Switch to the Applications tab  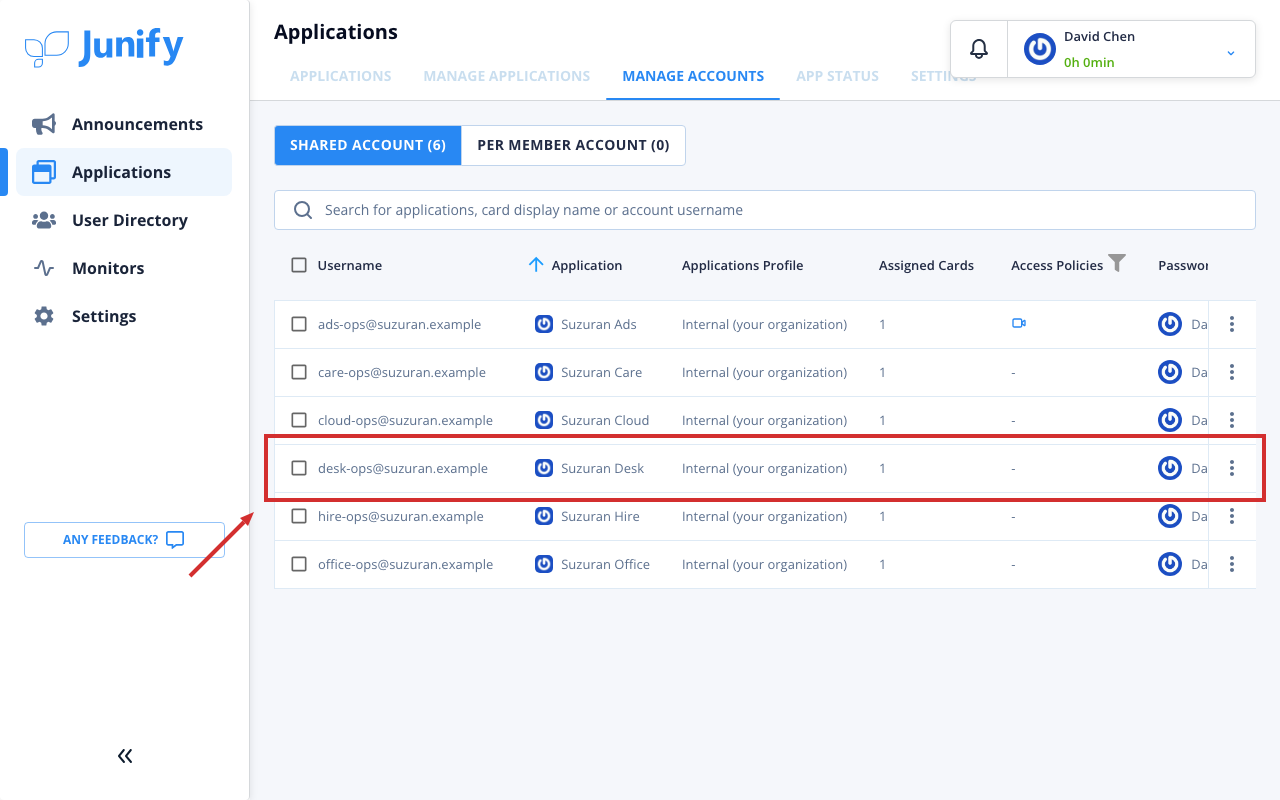point(341,76)
